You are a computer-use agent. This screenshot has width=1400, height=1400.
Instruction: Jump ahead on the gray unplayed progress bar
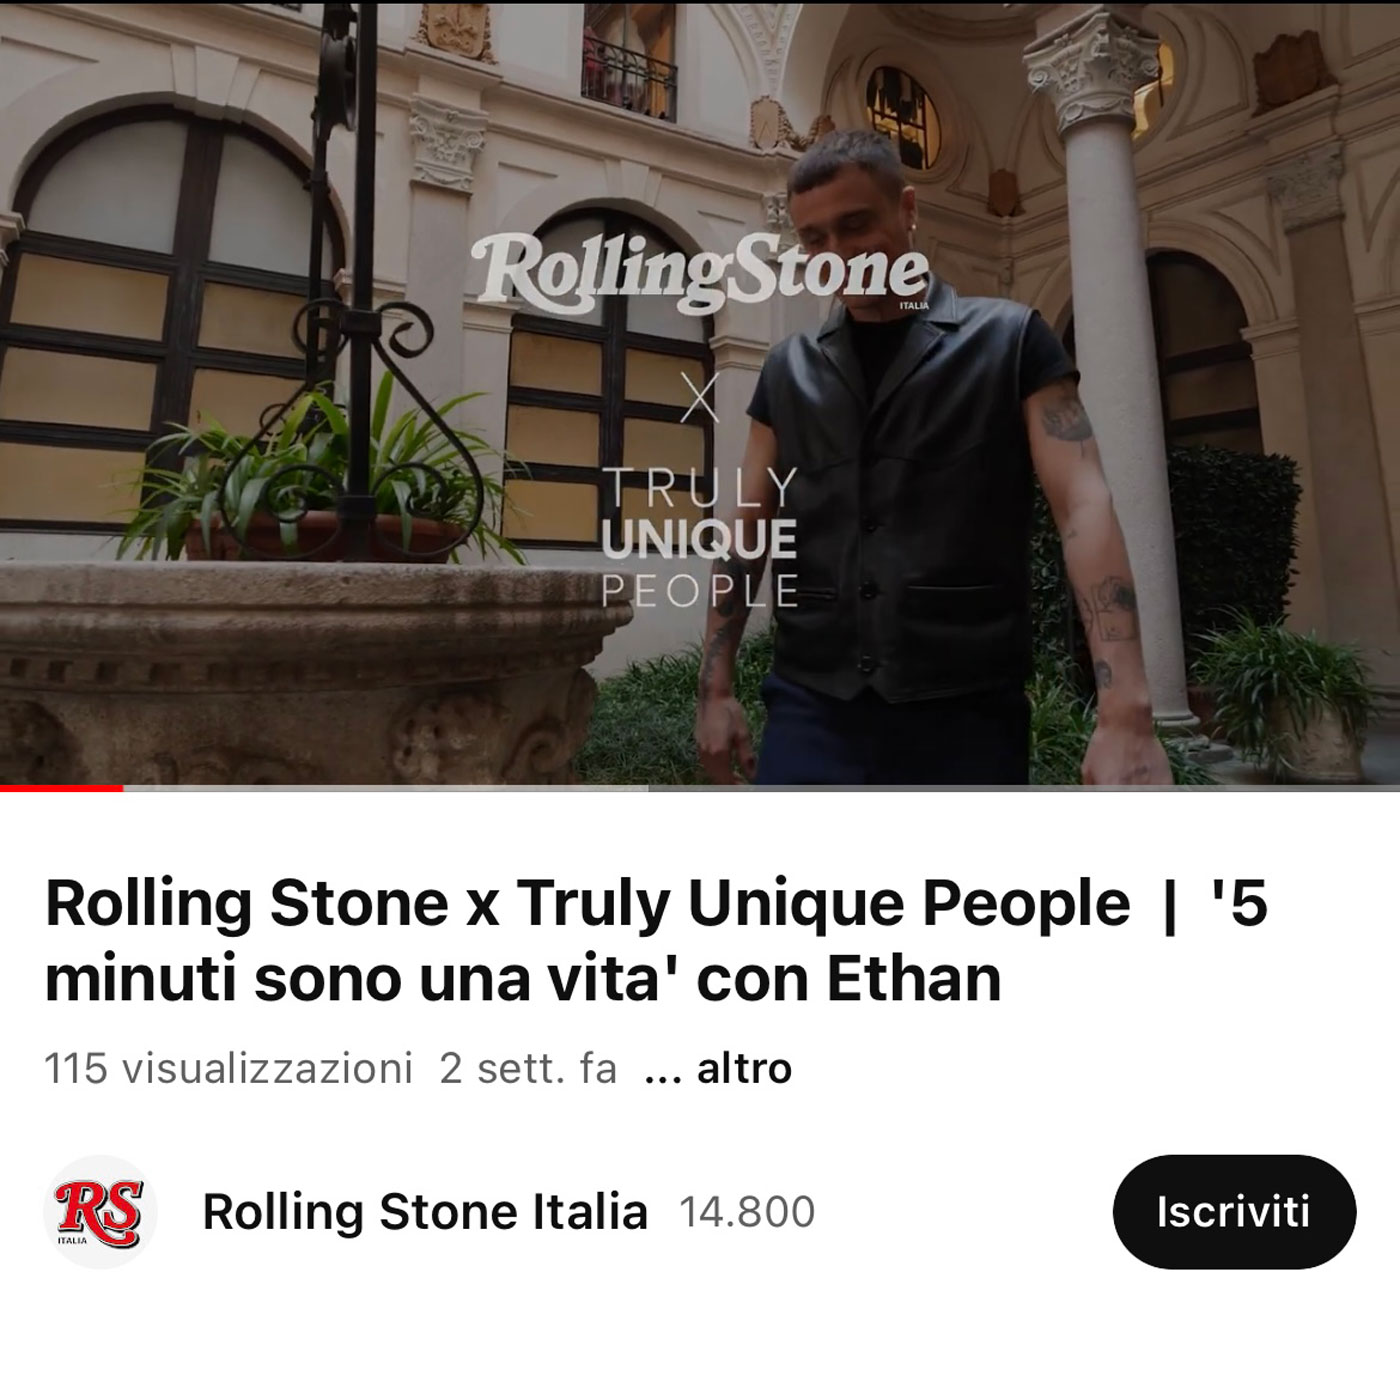(x=762, y=788)
